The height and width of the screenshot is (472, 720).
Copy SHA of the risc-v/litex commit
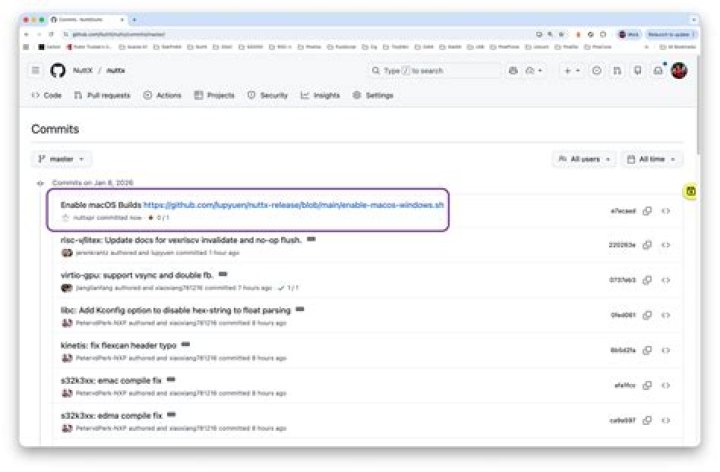coord(647,245)
